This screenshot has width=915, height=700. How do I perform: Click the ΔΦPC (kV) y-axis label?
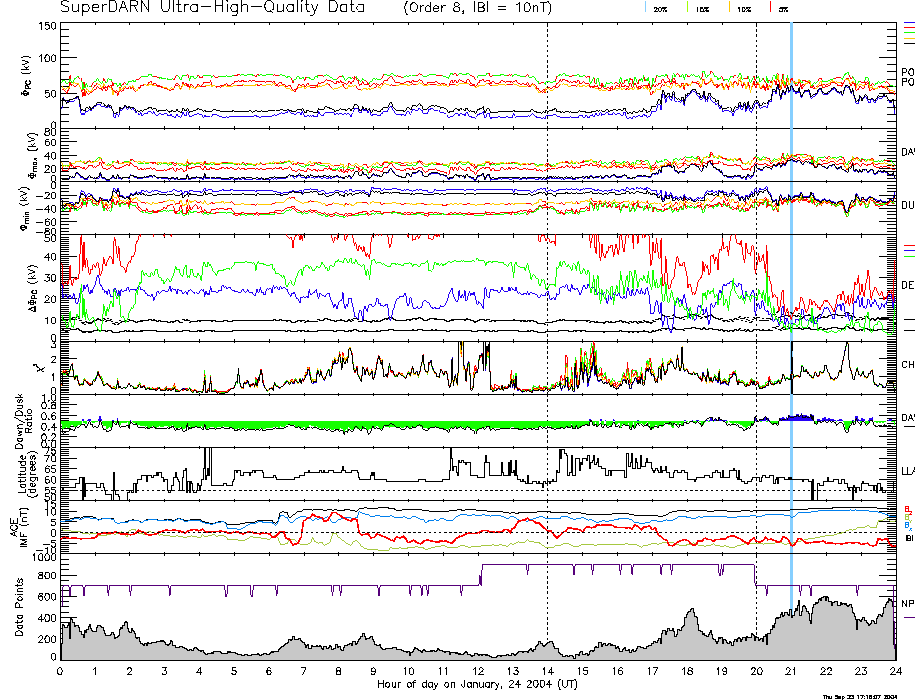coord(33,288)
